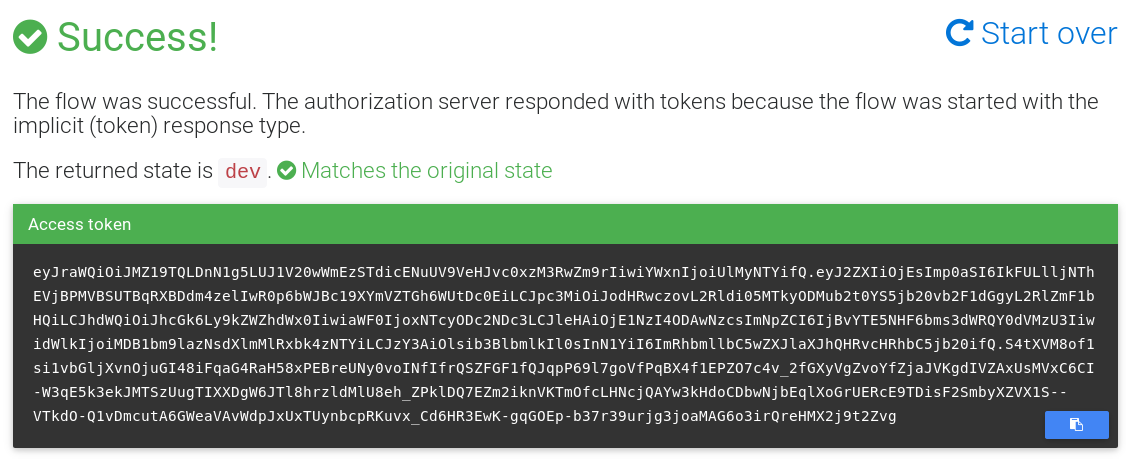Click the small green check beside Matches
Image resolution: width=1126 pixels, height=459 pixels.
[287, 171]
